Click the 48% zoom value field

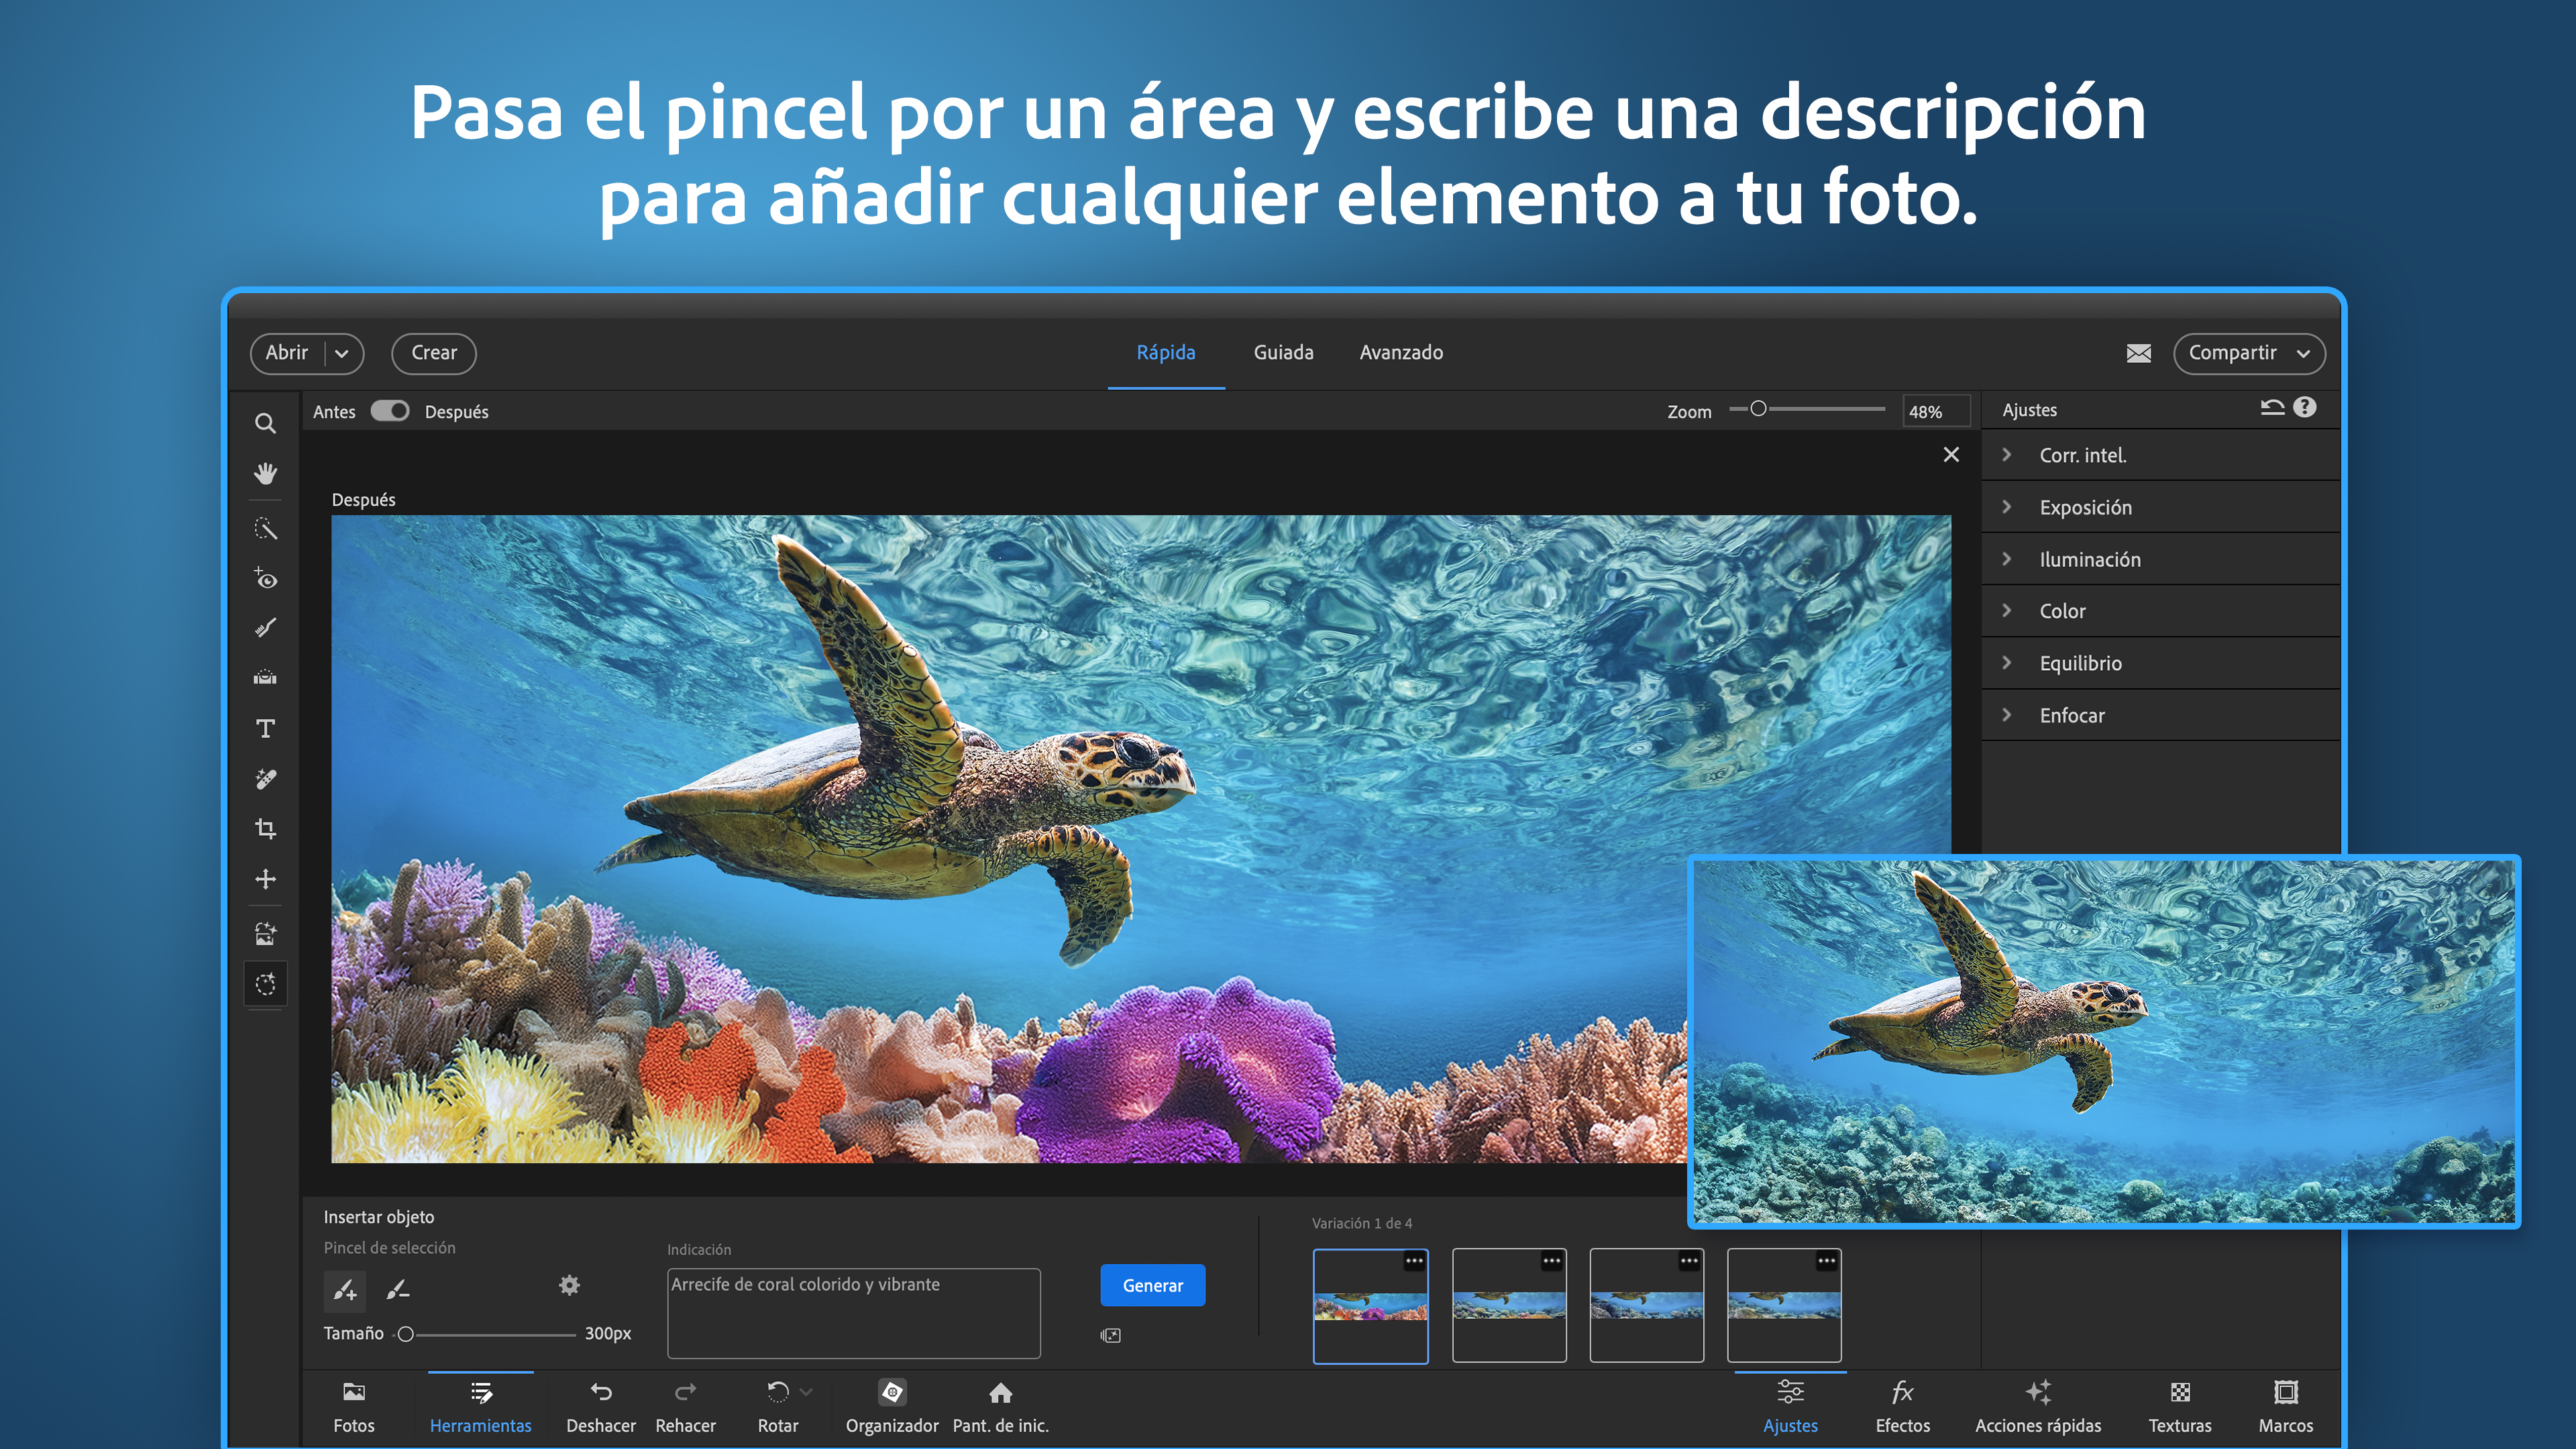click(x=1936, y=411)
